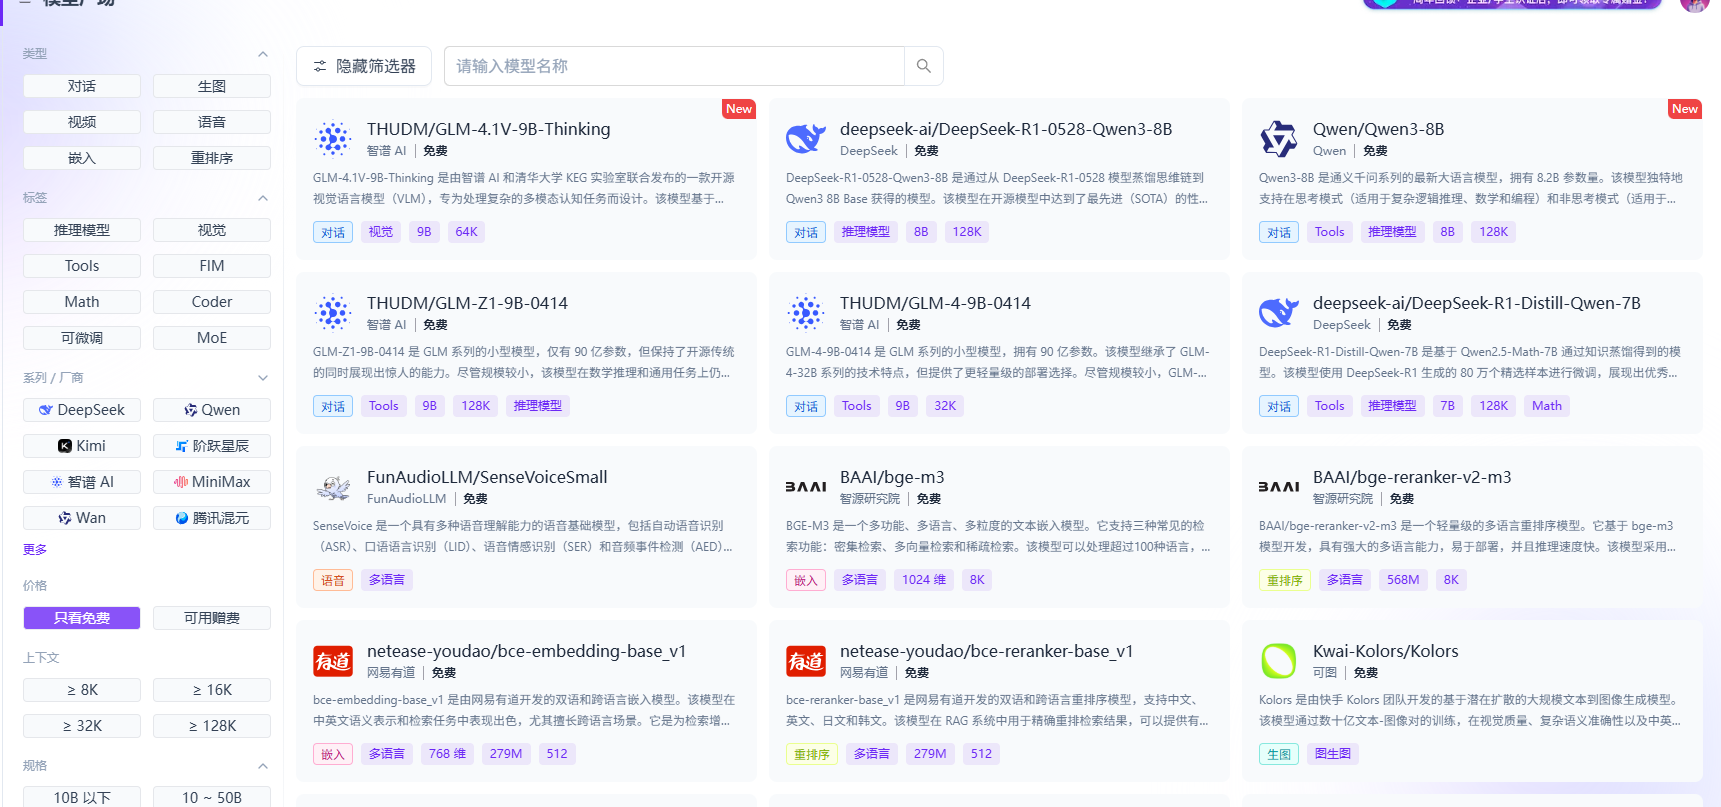Click the Kwai-Kolors/Kolors green logo
Viewport: 1721px width, 807px height.
click(x=1279, y=661)
